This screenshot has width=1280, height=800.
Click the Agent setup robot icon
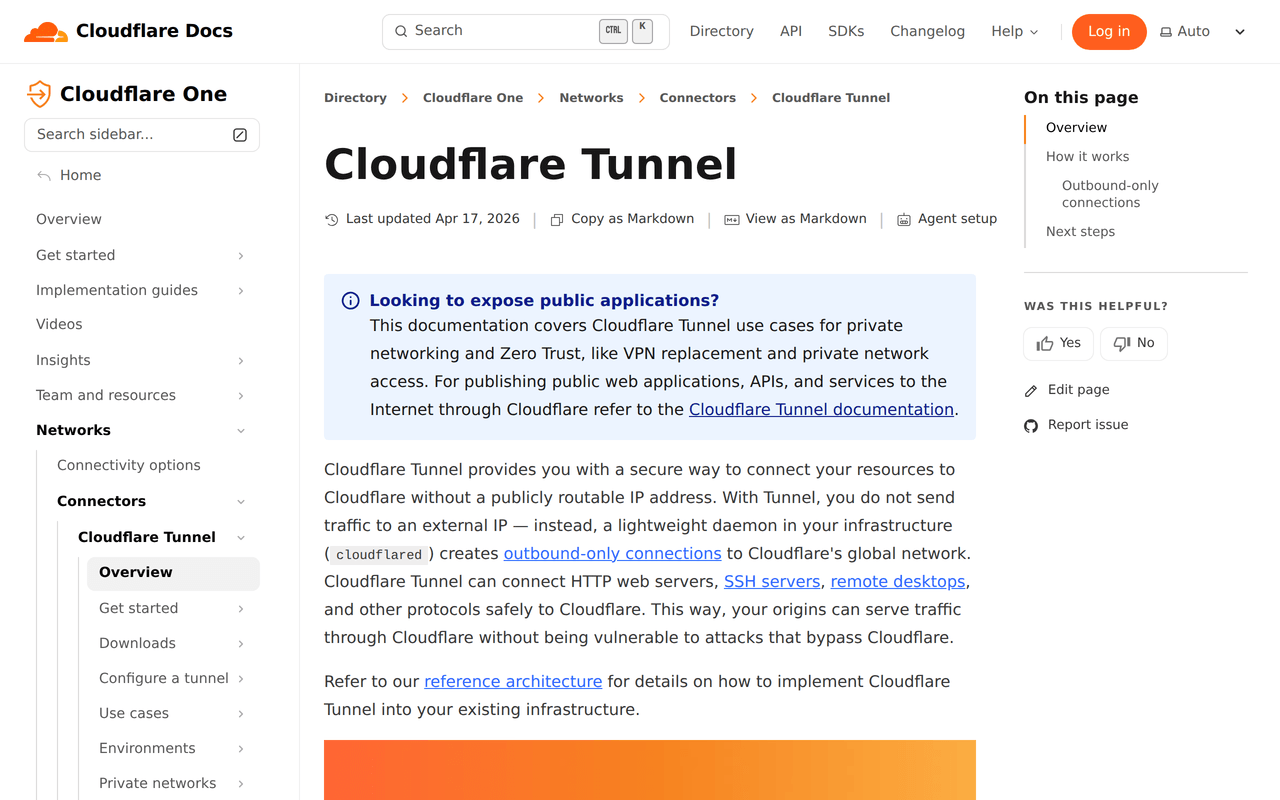tap(904, 220)
